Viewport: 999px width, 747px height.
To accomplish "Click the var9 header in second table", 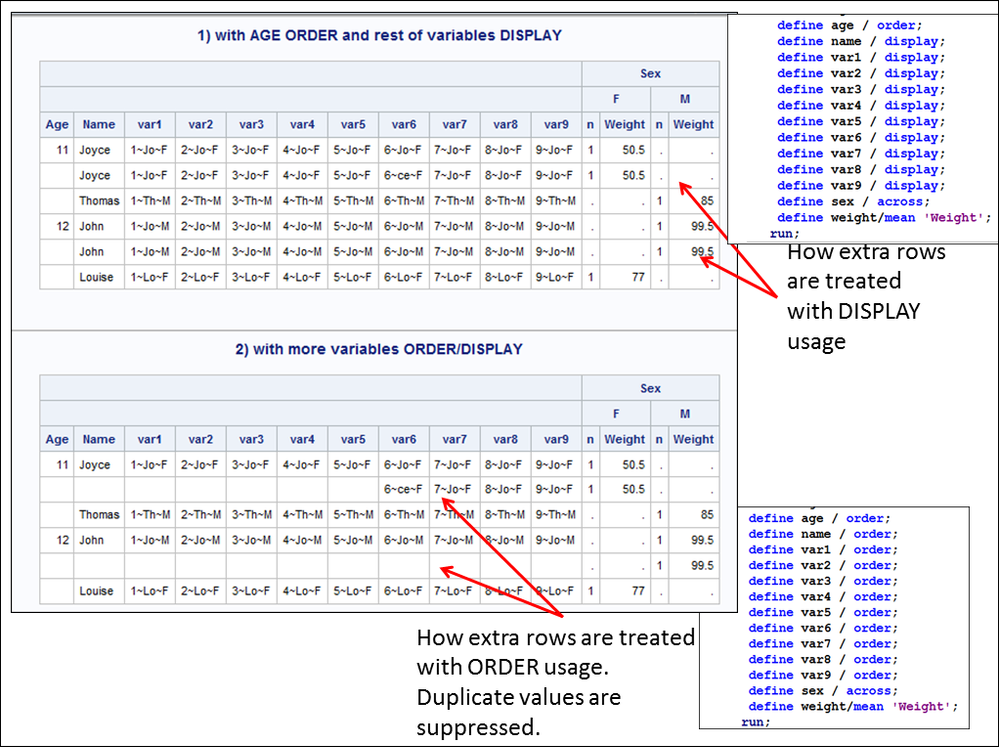I will [556, 439].
